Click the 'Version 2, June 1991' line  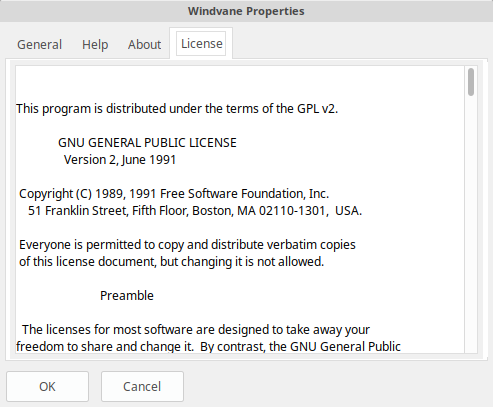[120, 160]
